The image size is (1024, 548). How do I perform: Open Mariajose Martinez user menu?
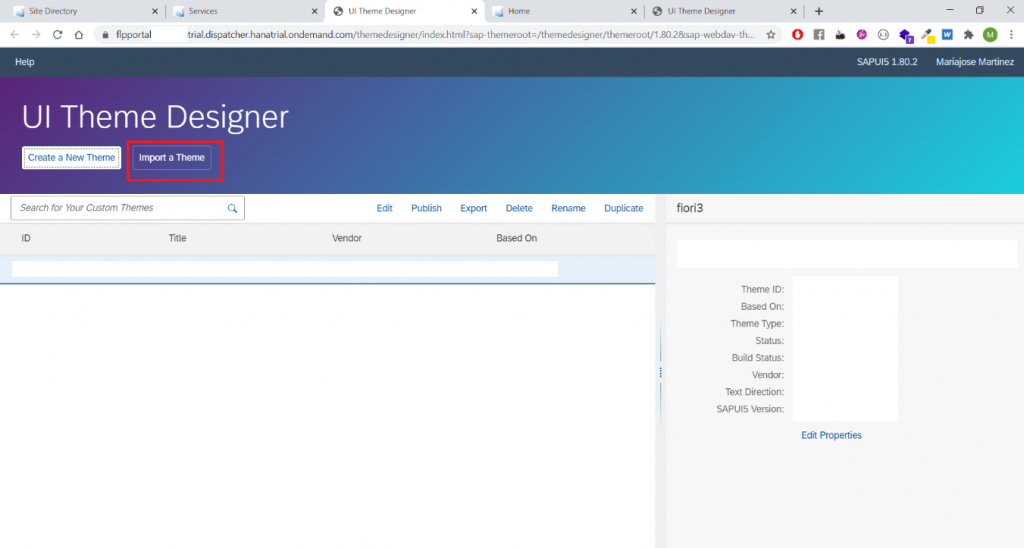tap(974, 62)
